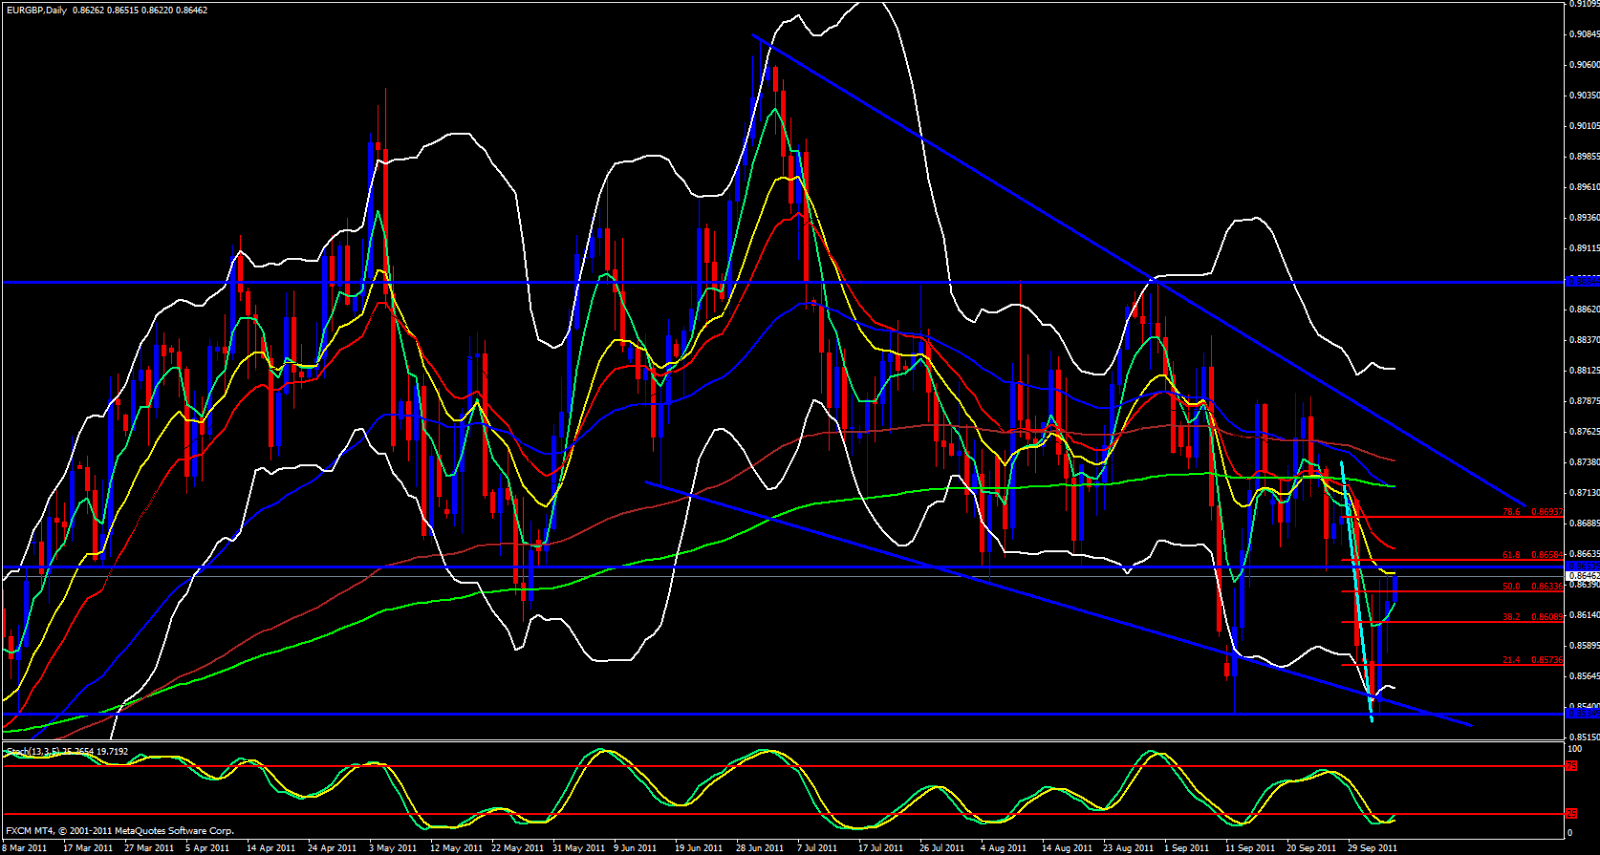Click the 0.90600 price scale label

coord(1583,65)
